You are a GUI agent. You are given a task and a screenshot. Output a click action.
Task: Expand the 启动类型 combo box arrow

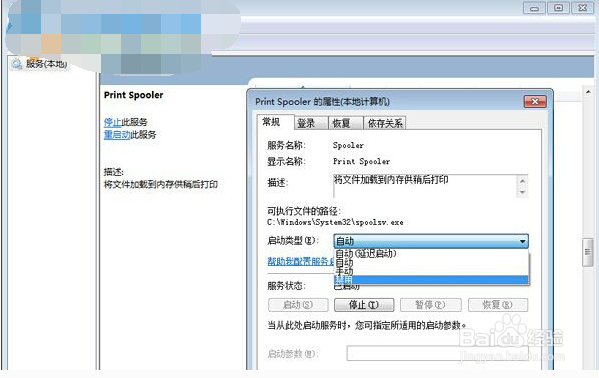522,241
